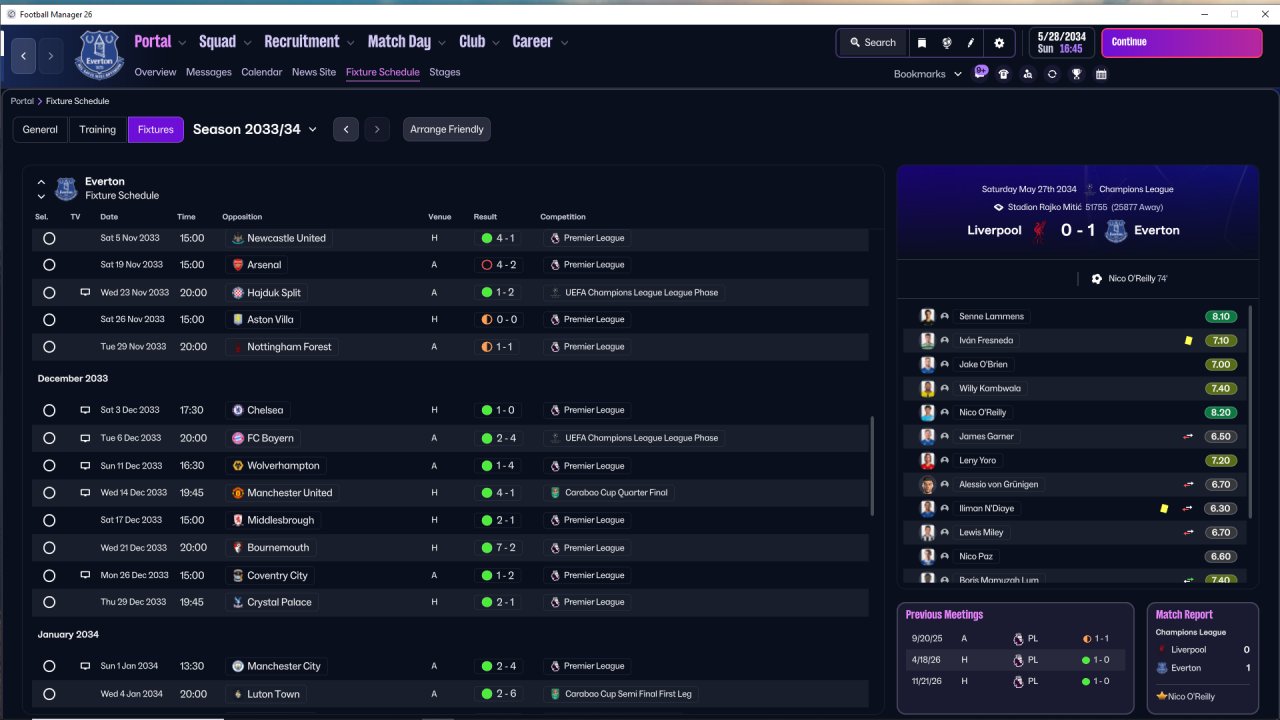Click Arsenal badge in fixture list
Image resolution: width=1280 pixels, height=720 pixels.
(237, 265)
